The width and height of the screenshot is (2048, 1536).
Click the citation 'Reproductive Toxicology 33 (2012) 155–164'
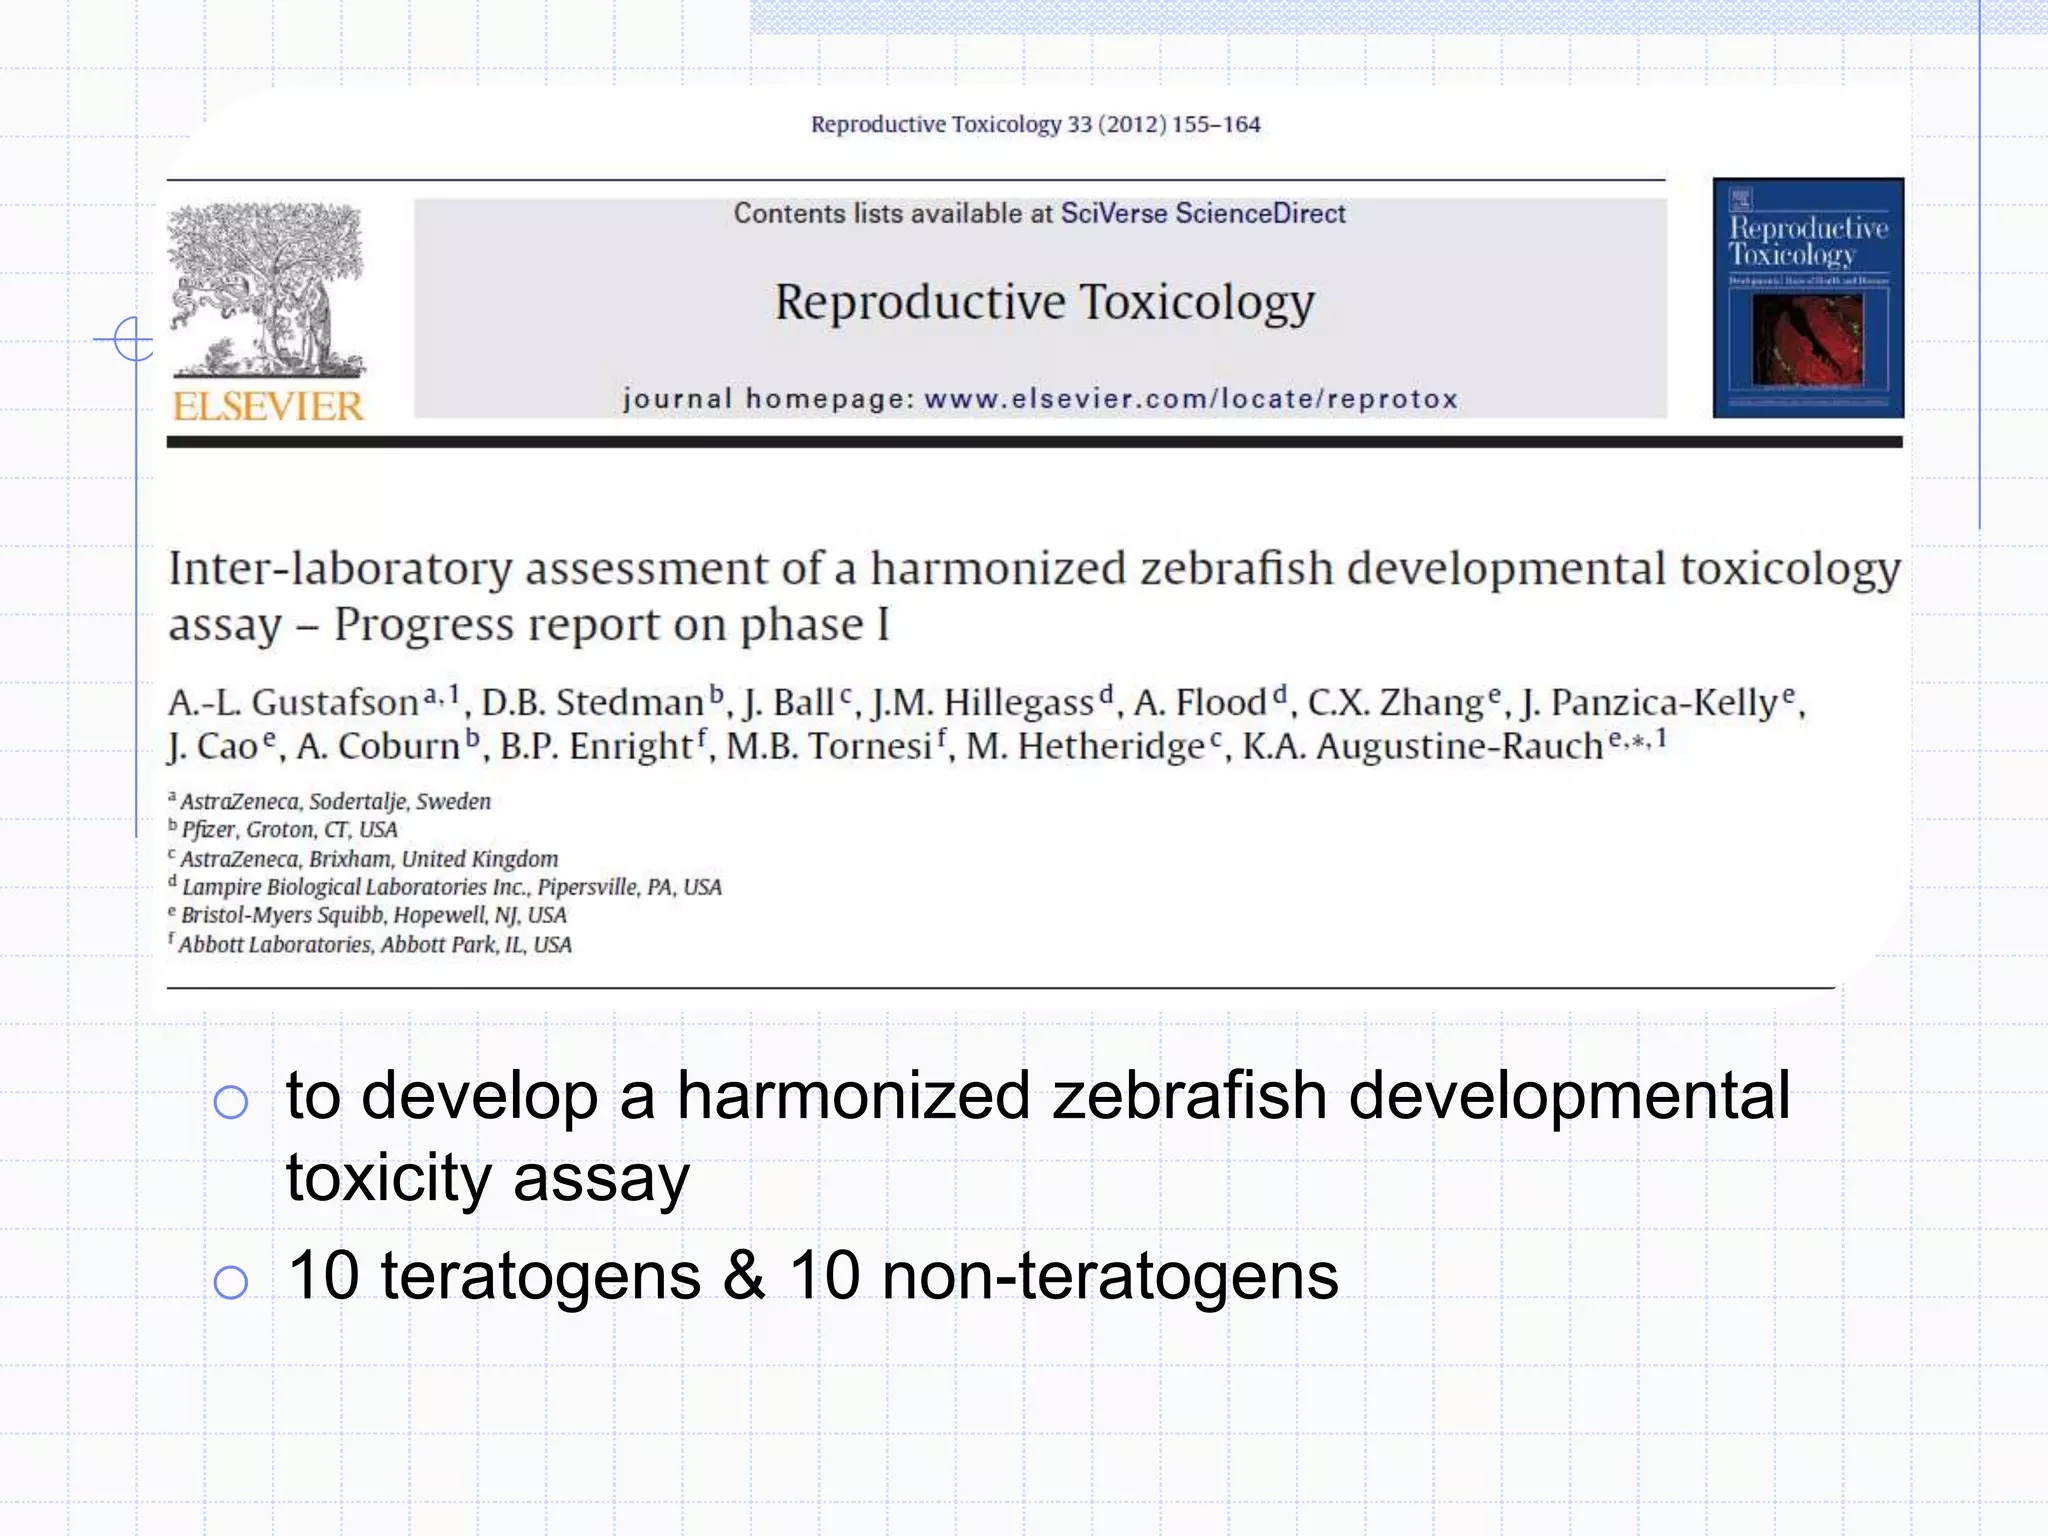pyautogui.click(x=1035, y=125)
